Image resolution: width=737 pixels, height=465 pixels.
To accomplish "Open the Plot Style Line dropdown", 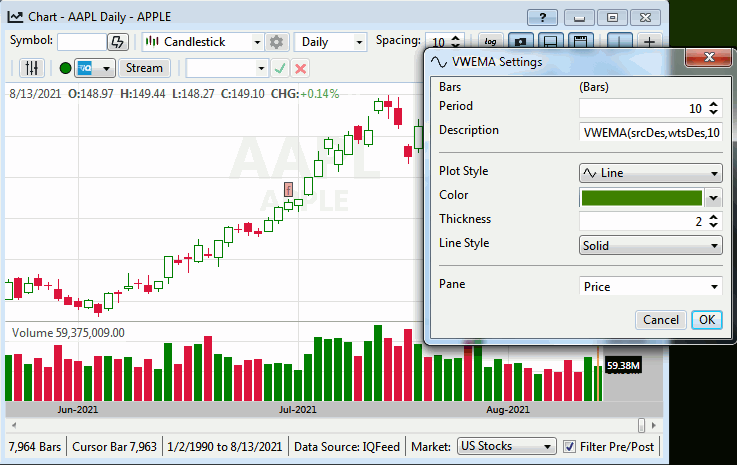I will tap(651, 173).
